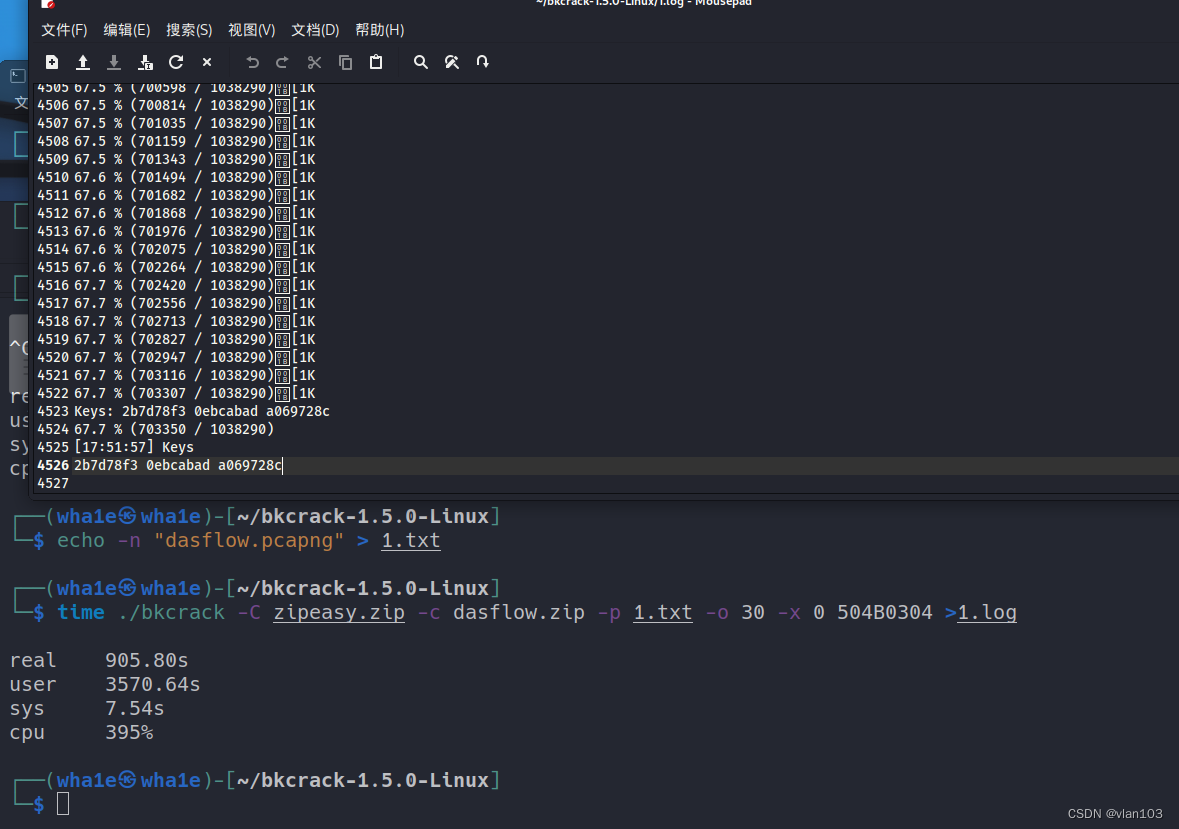The height and width of the screenshot is (829, 1179).
Task: Save the current file via toolbar
Action: click(114, 62)
